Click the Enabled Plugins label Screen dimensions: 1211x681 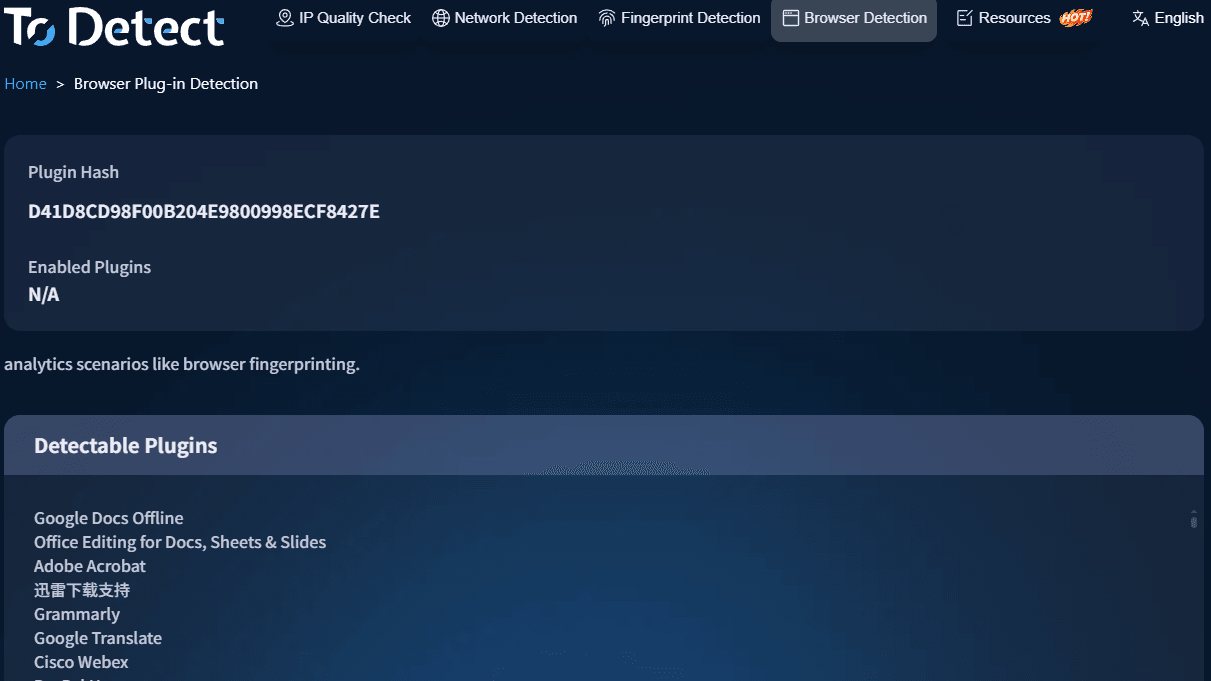89,267
